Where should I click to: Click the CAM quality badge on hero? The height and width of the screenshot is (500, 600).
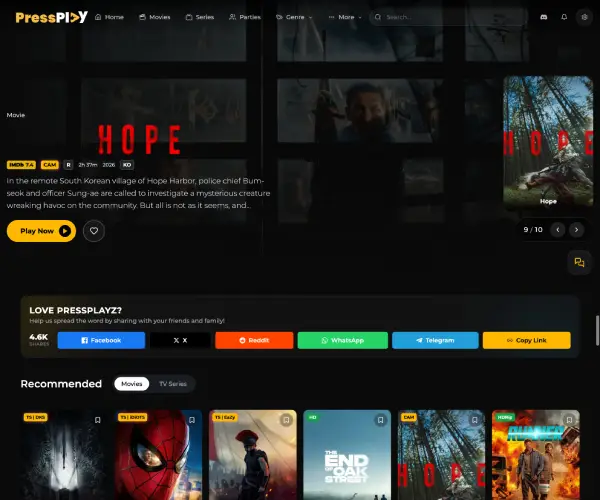[50, 165]
